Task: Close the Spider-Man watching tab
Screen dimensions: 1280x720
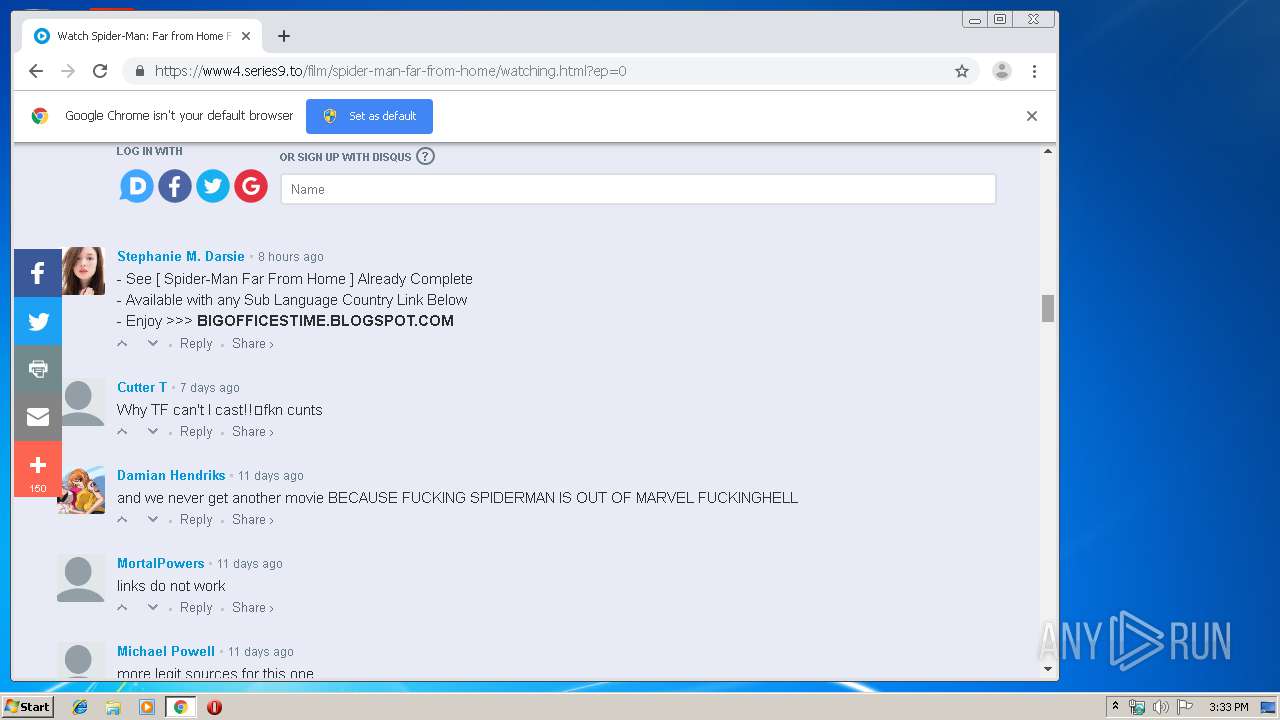Action: coord(246,36)
